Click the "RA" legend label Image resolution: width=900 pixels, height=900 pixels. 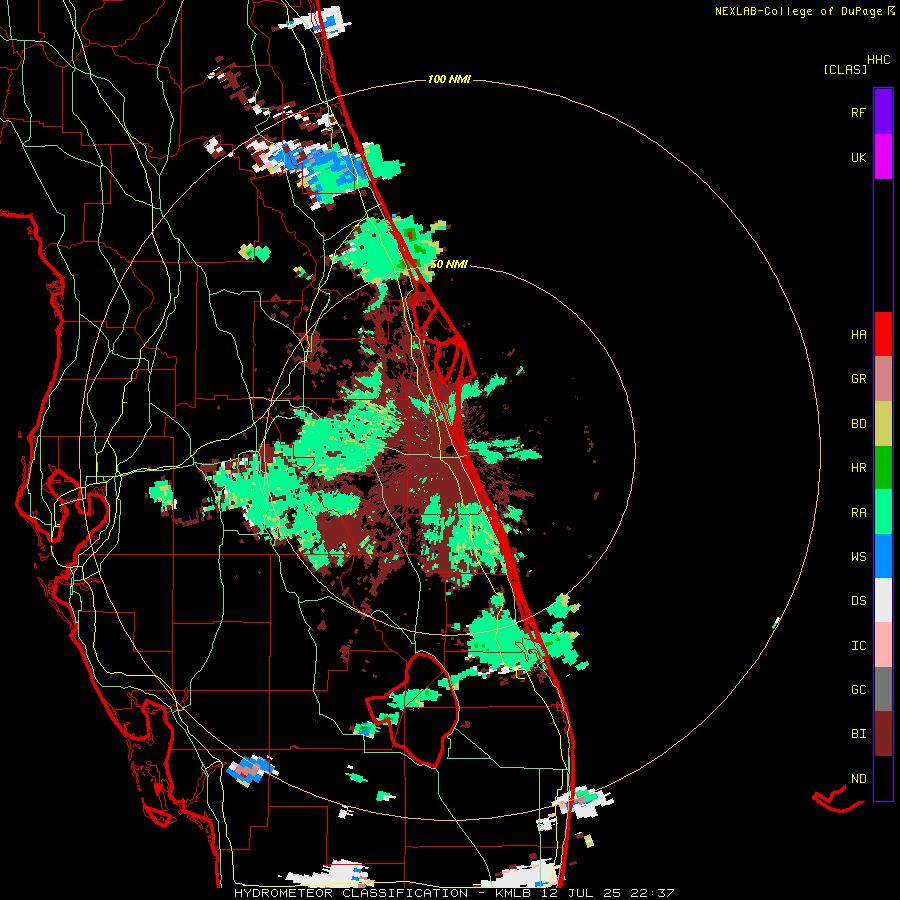click(x=858, y=513)
